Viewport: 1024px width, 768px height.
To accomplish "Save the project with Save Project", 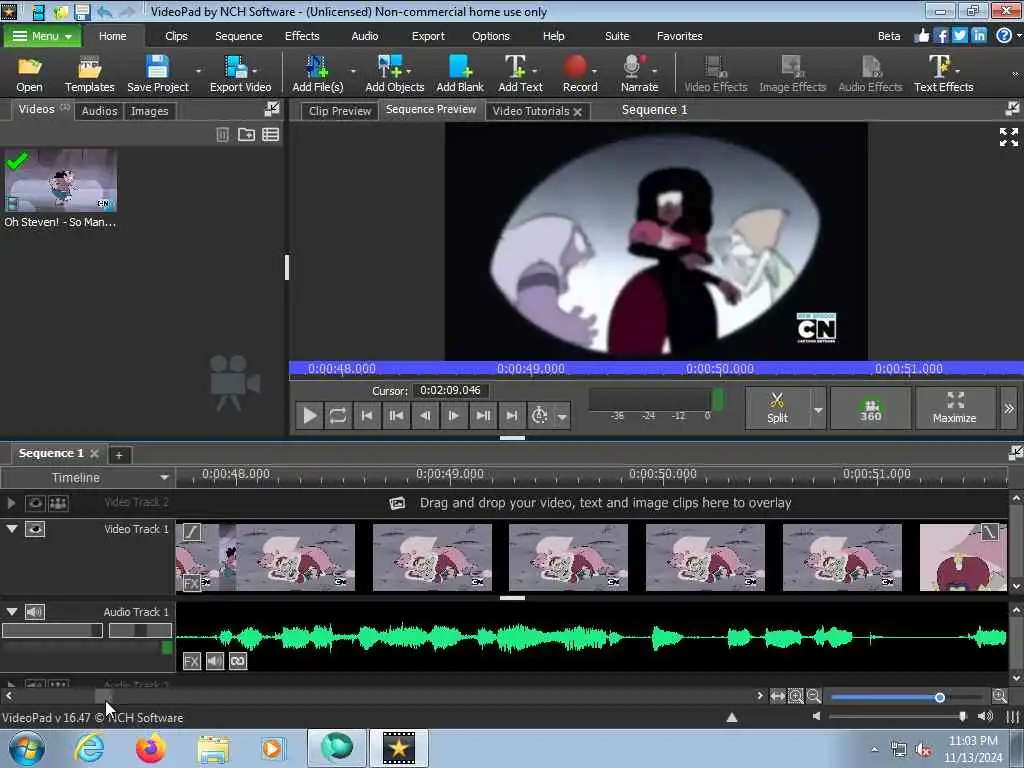I will coord(157,74).
